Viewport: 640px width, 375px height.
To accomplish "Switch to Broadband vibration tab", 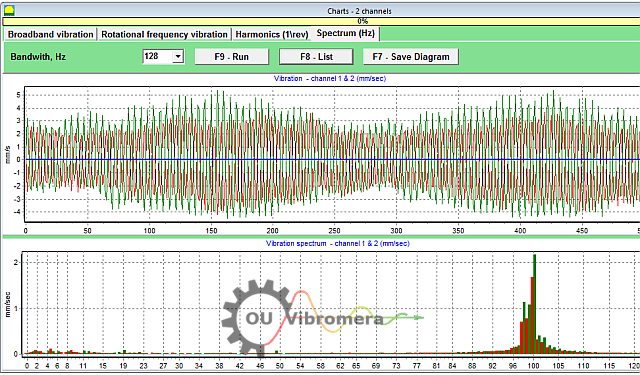I will click(x=50, y=34).
